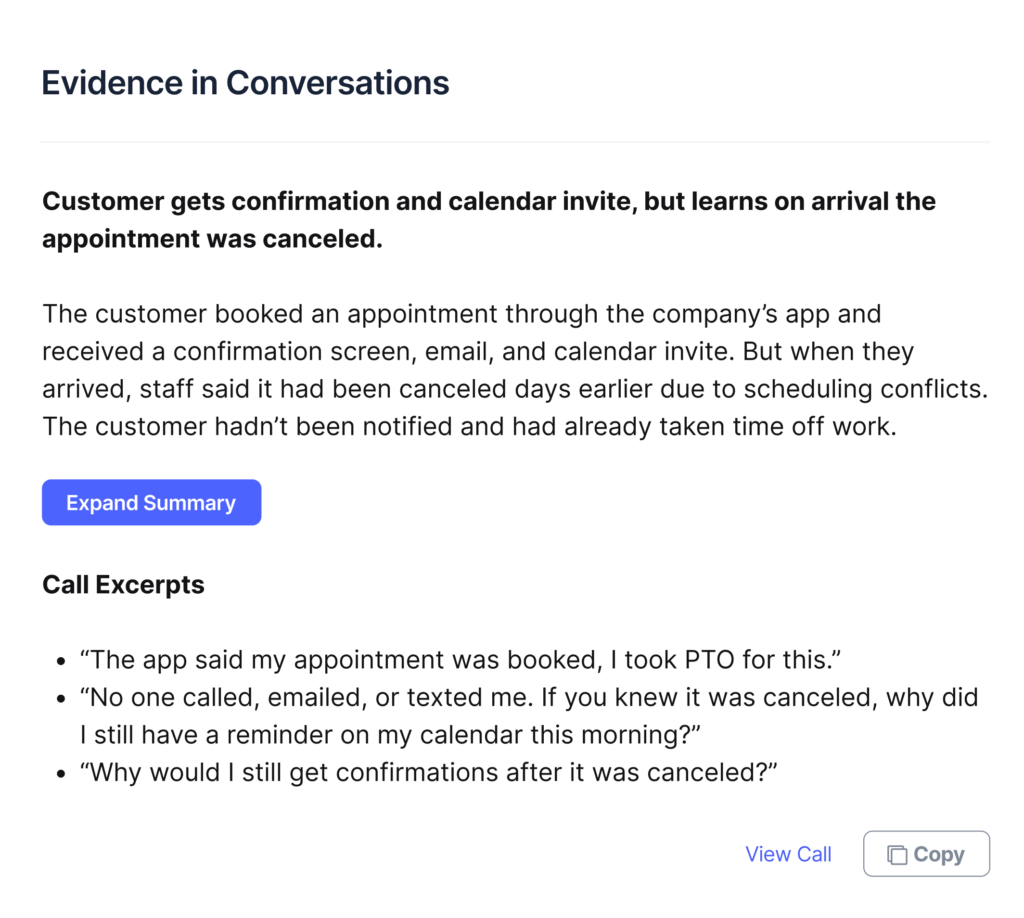
Task: Click the bullet before the PTO excerpt
Action: 61,661
